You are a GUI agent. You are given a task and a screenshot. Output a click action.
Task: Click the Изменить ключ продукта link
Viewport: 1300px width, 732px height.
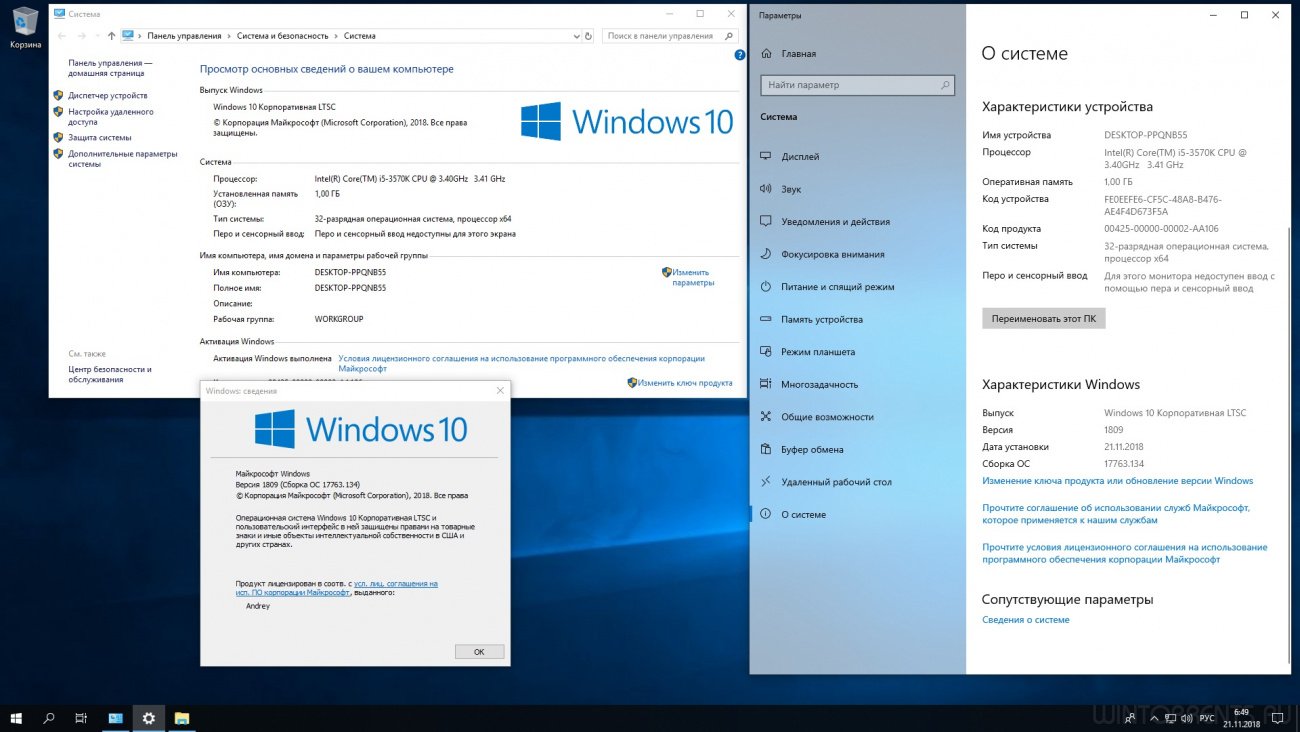(x=685, y=383)
